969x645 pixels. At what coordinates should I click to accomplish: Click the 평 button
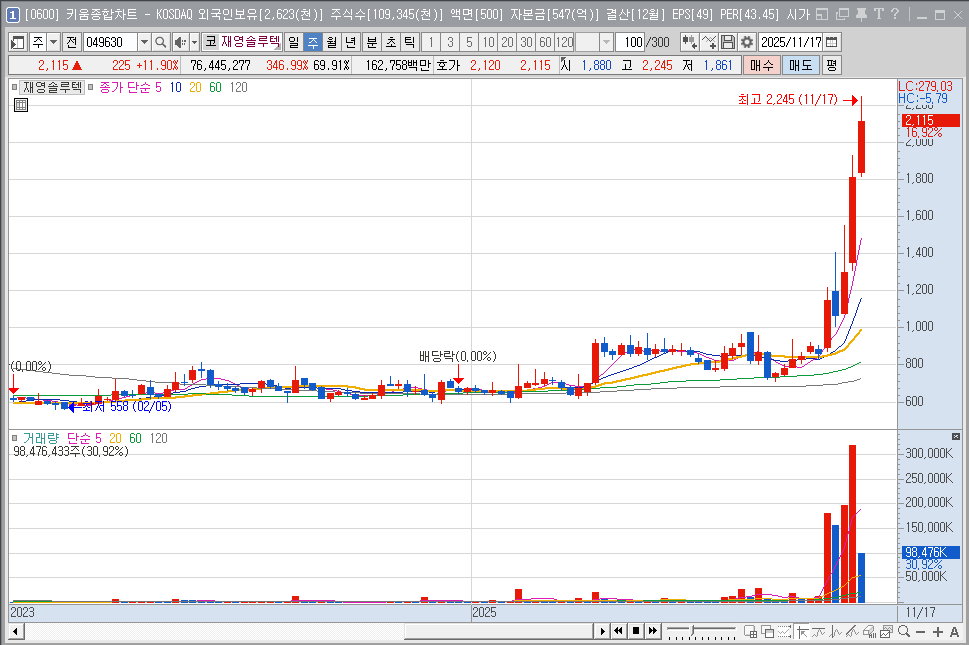tap(831, 65)
